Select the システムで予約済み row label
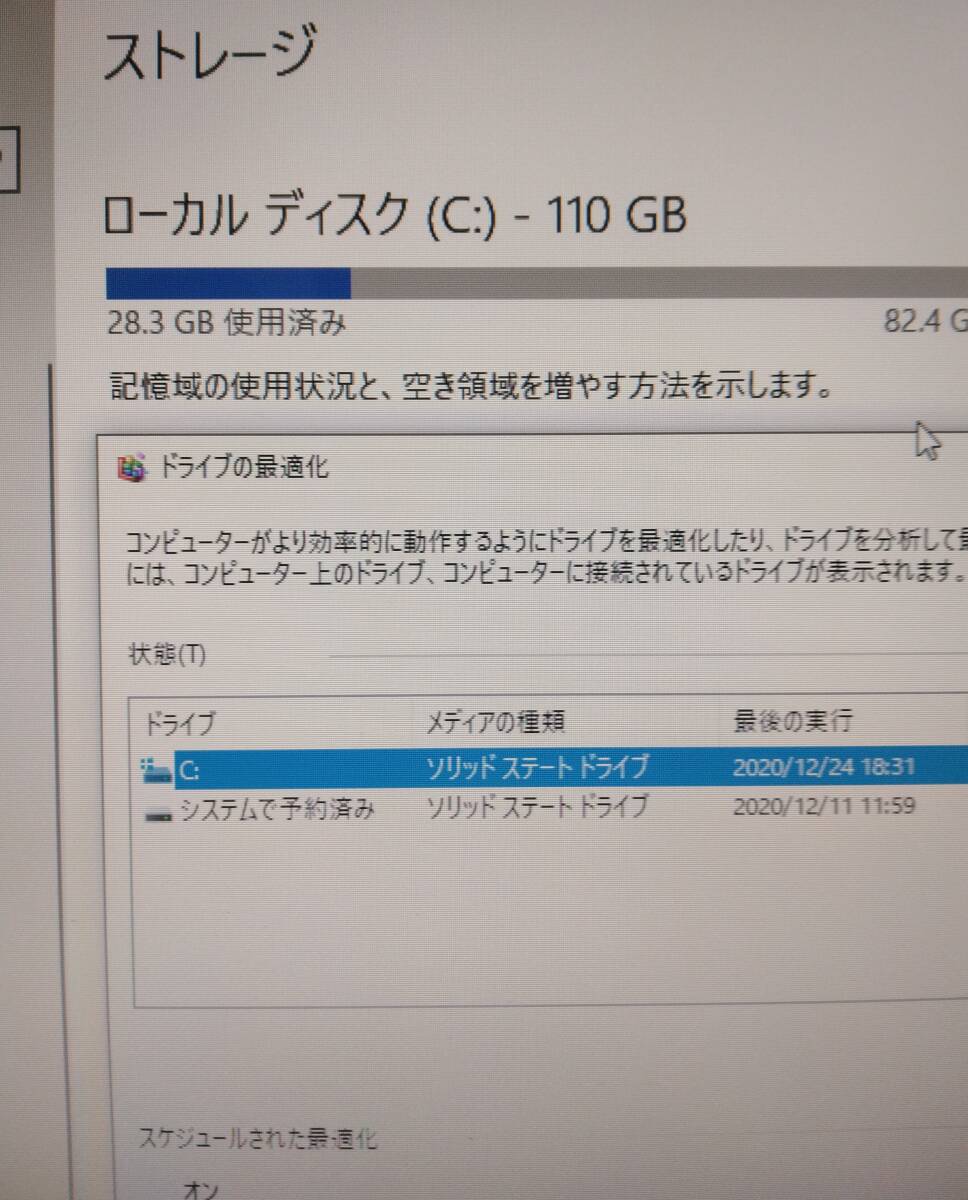Viewport: 968px width, 1200px height. (x=277, y=809)
